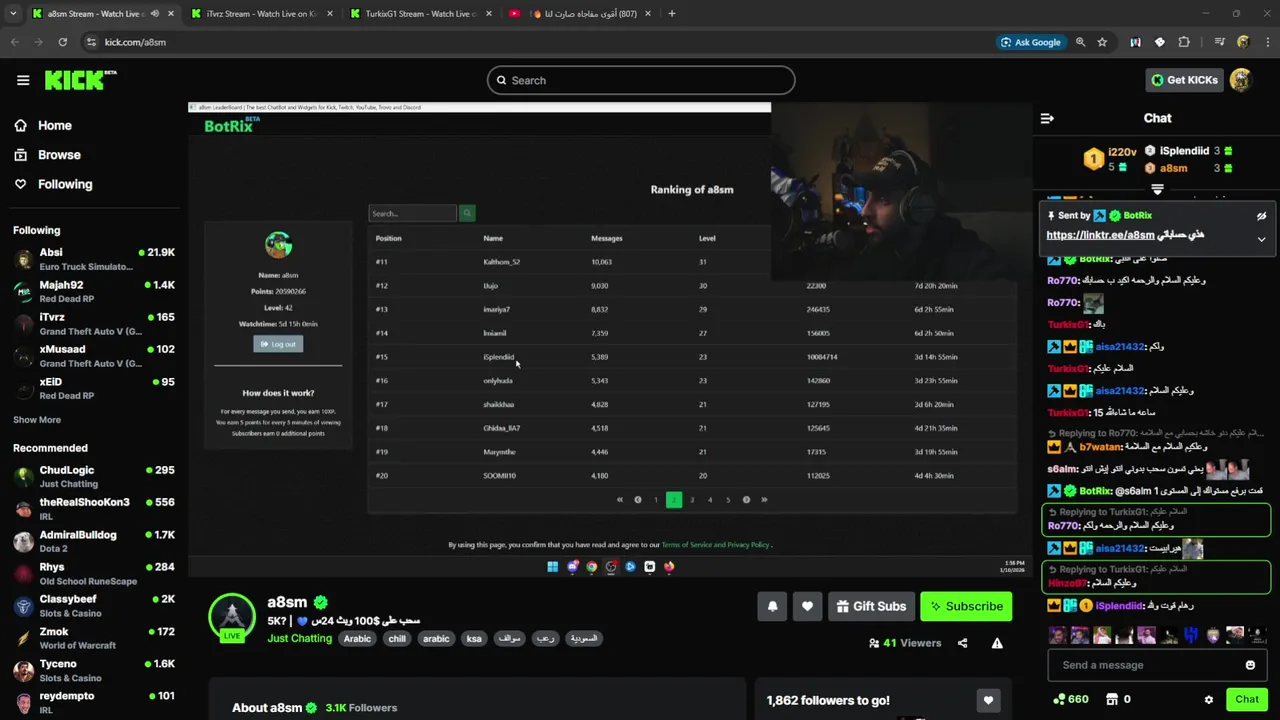Mute audio on a8sm Stream tab

(154, 14)
